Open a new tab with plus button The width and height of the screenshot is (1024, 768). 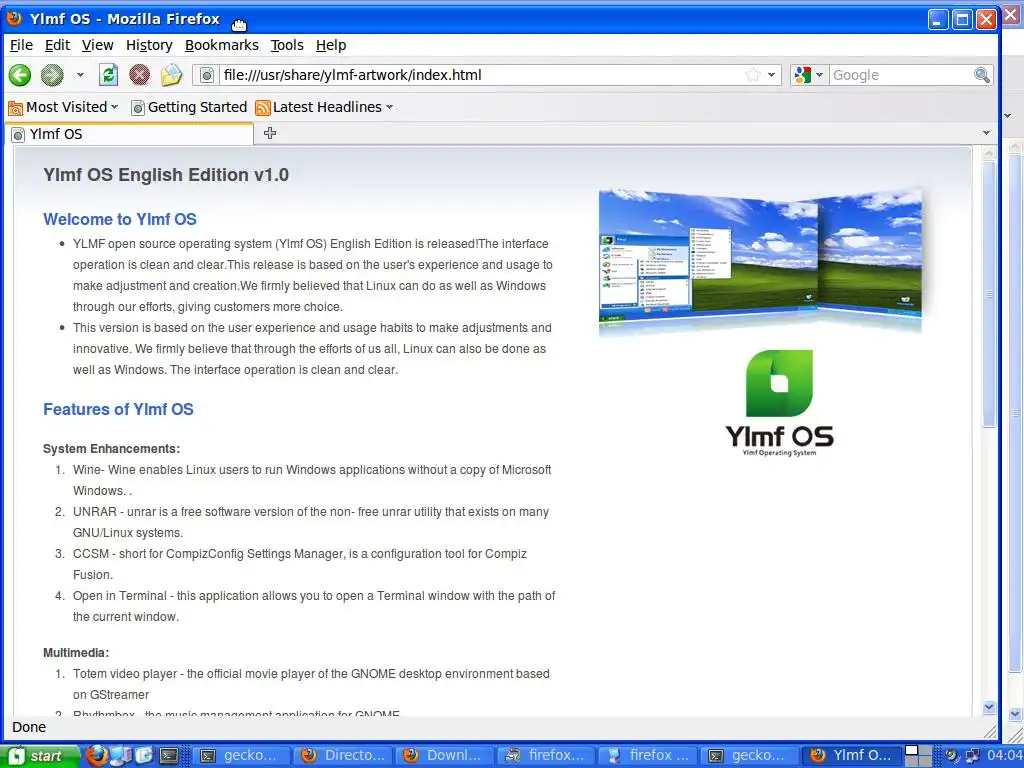coord(270,133)
